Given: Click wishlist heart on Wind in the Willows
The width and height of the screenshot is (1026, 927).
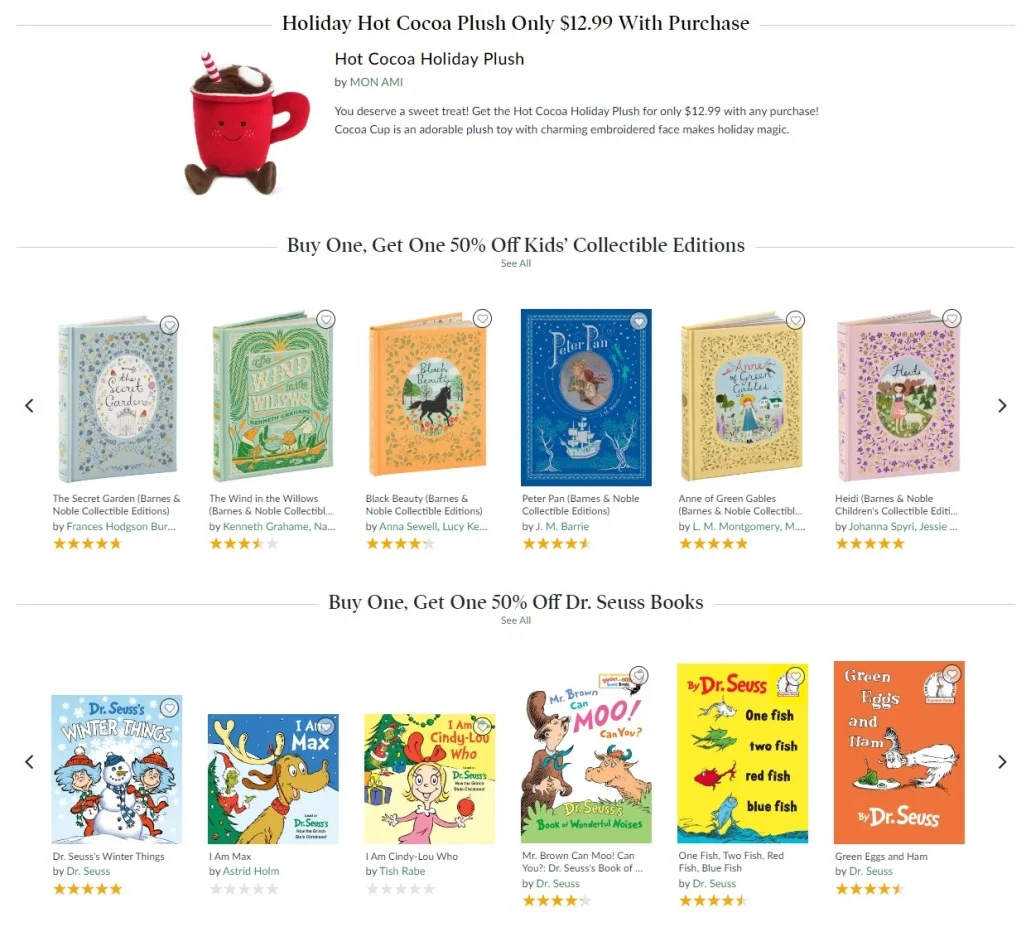Looking at the screenshot, I should click(326, 319).
